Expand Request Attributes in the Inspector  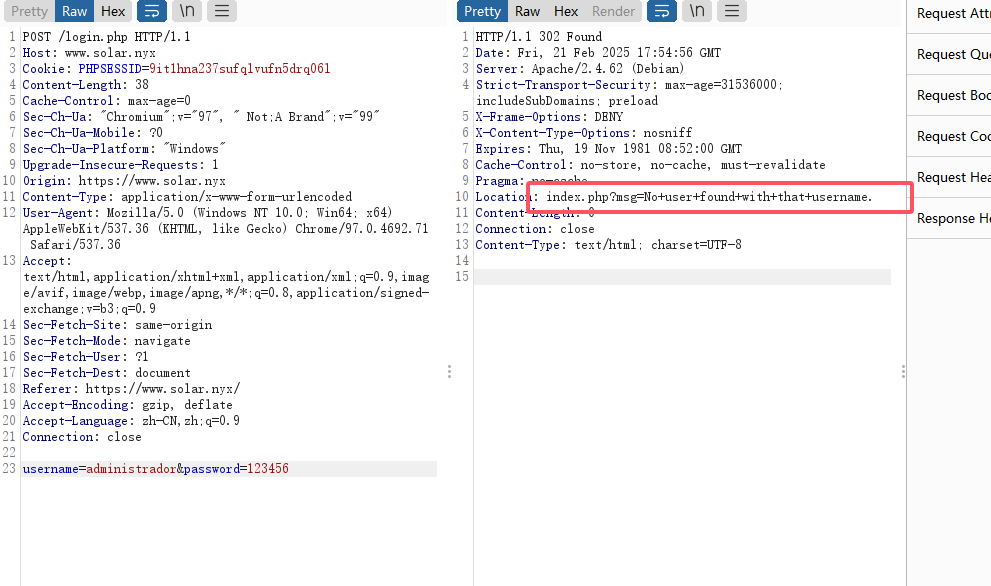[953, 14]
